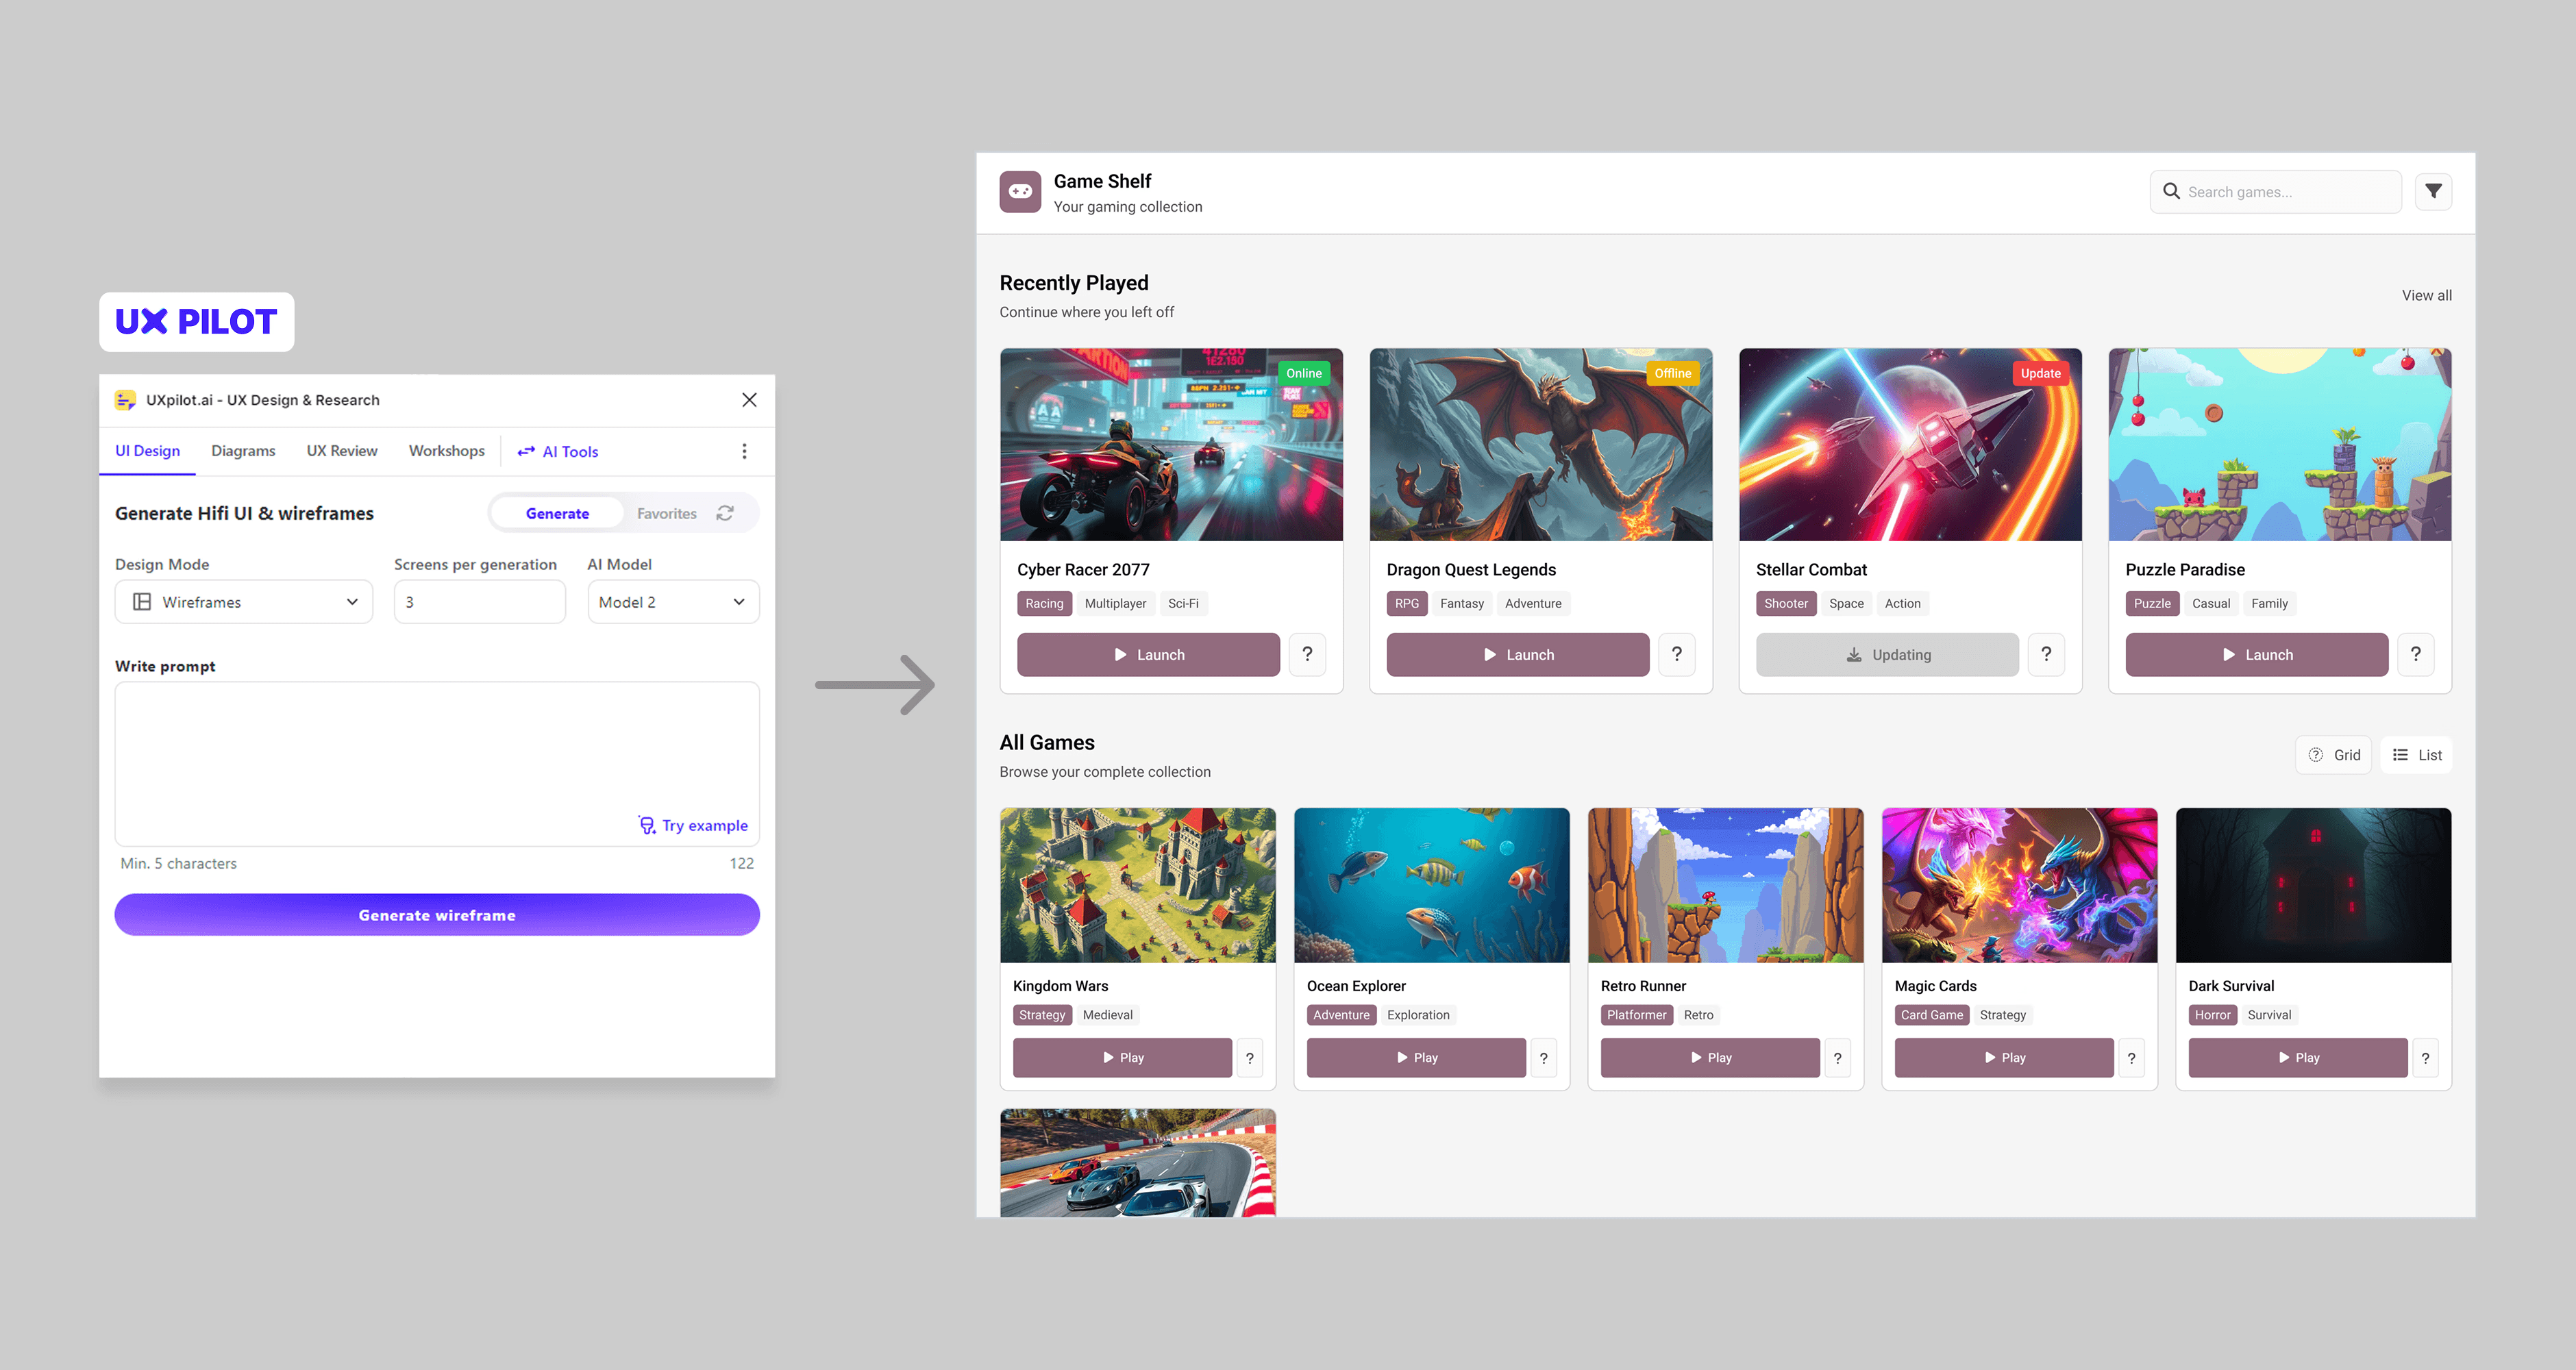Image resolution: width=2576 pixels, height=1370 pixels.
Task: Switch to List view
Action: pyautogui.click(x=2416, y=755)
